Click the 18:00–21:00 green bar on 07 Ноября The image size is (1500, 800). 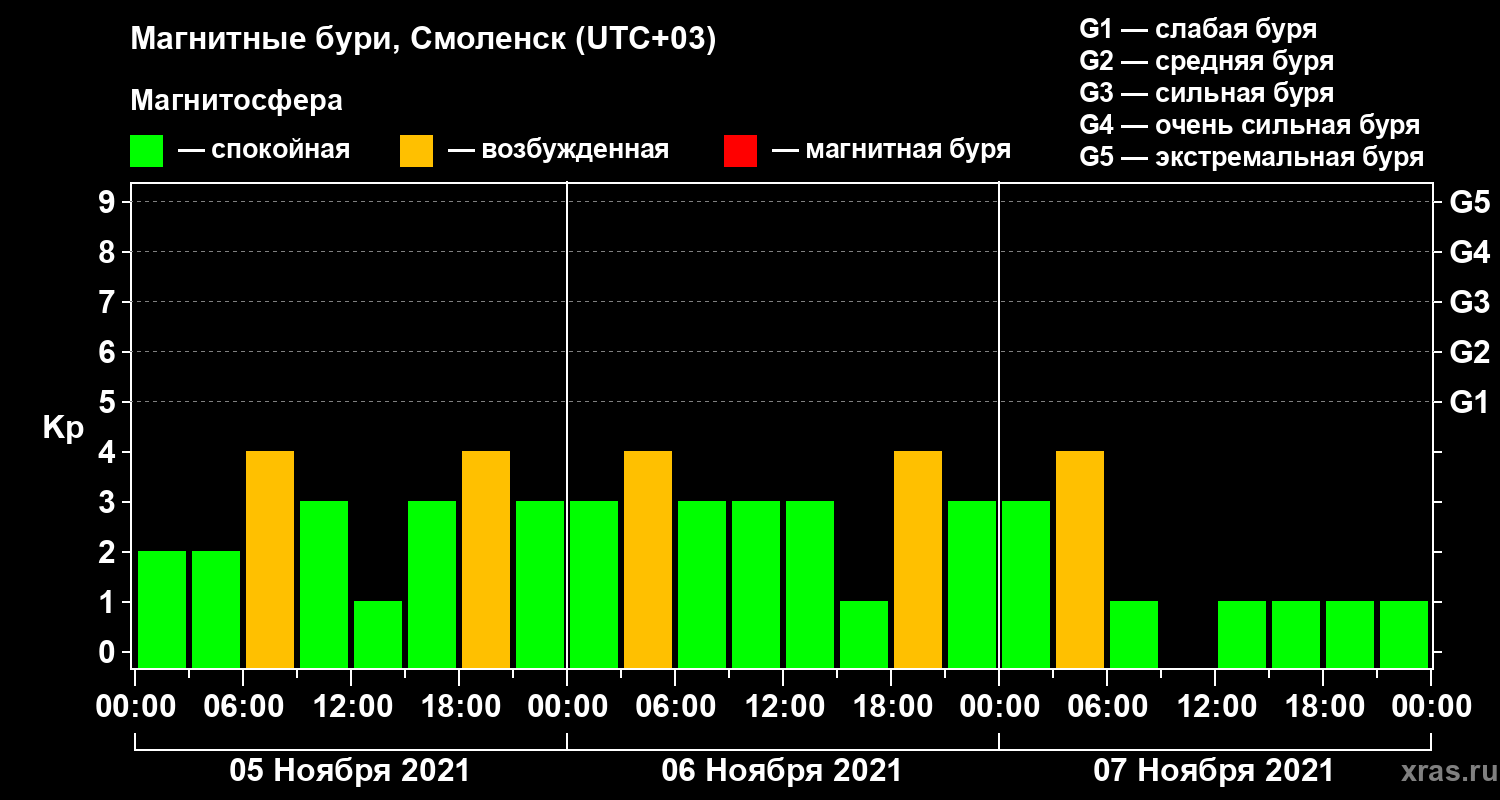tap(1350, 634)
